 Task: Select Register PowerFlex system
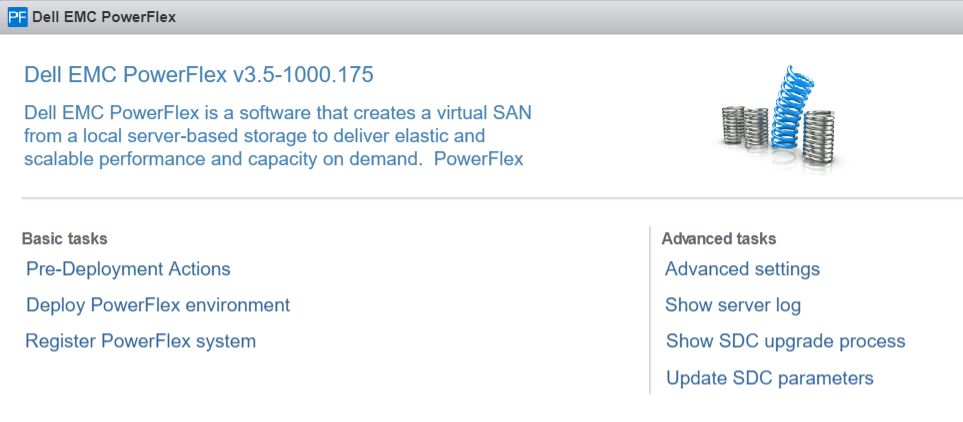click(141, 341)
